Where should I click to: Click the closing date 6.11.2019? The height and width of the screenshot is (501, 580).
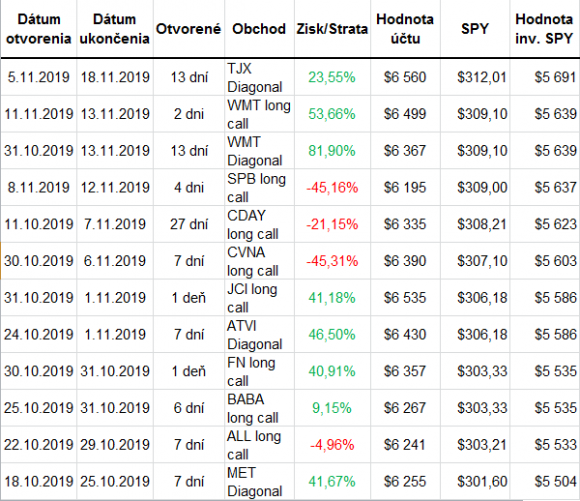[115, 261]
